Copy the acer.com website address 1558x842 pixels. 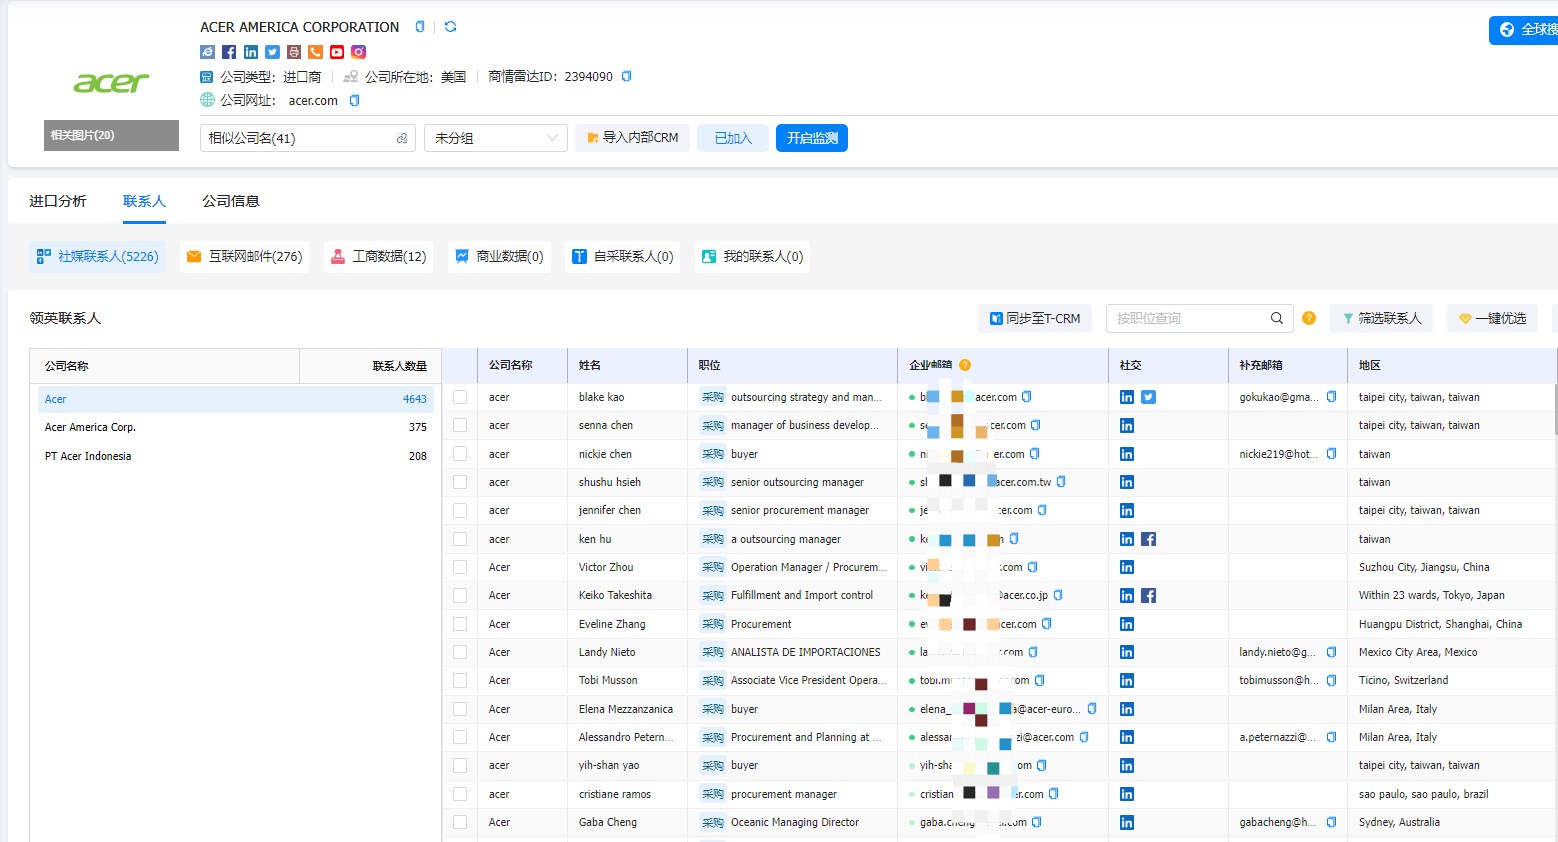[354, 100]
